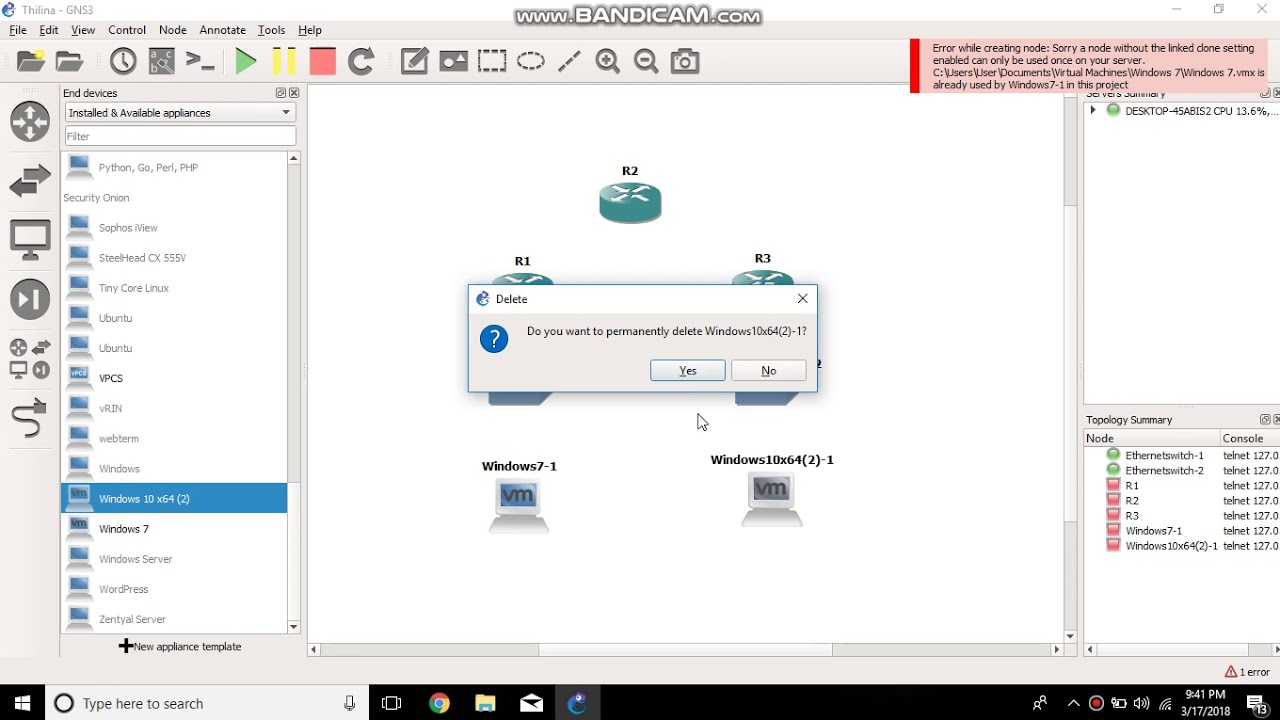
Task: Select the Draw rectangle tool
Action: pyautogui.click(x=492, y=62)
